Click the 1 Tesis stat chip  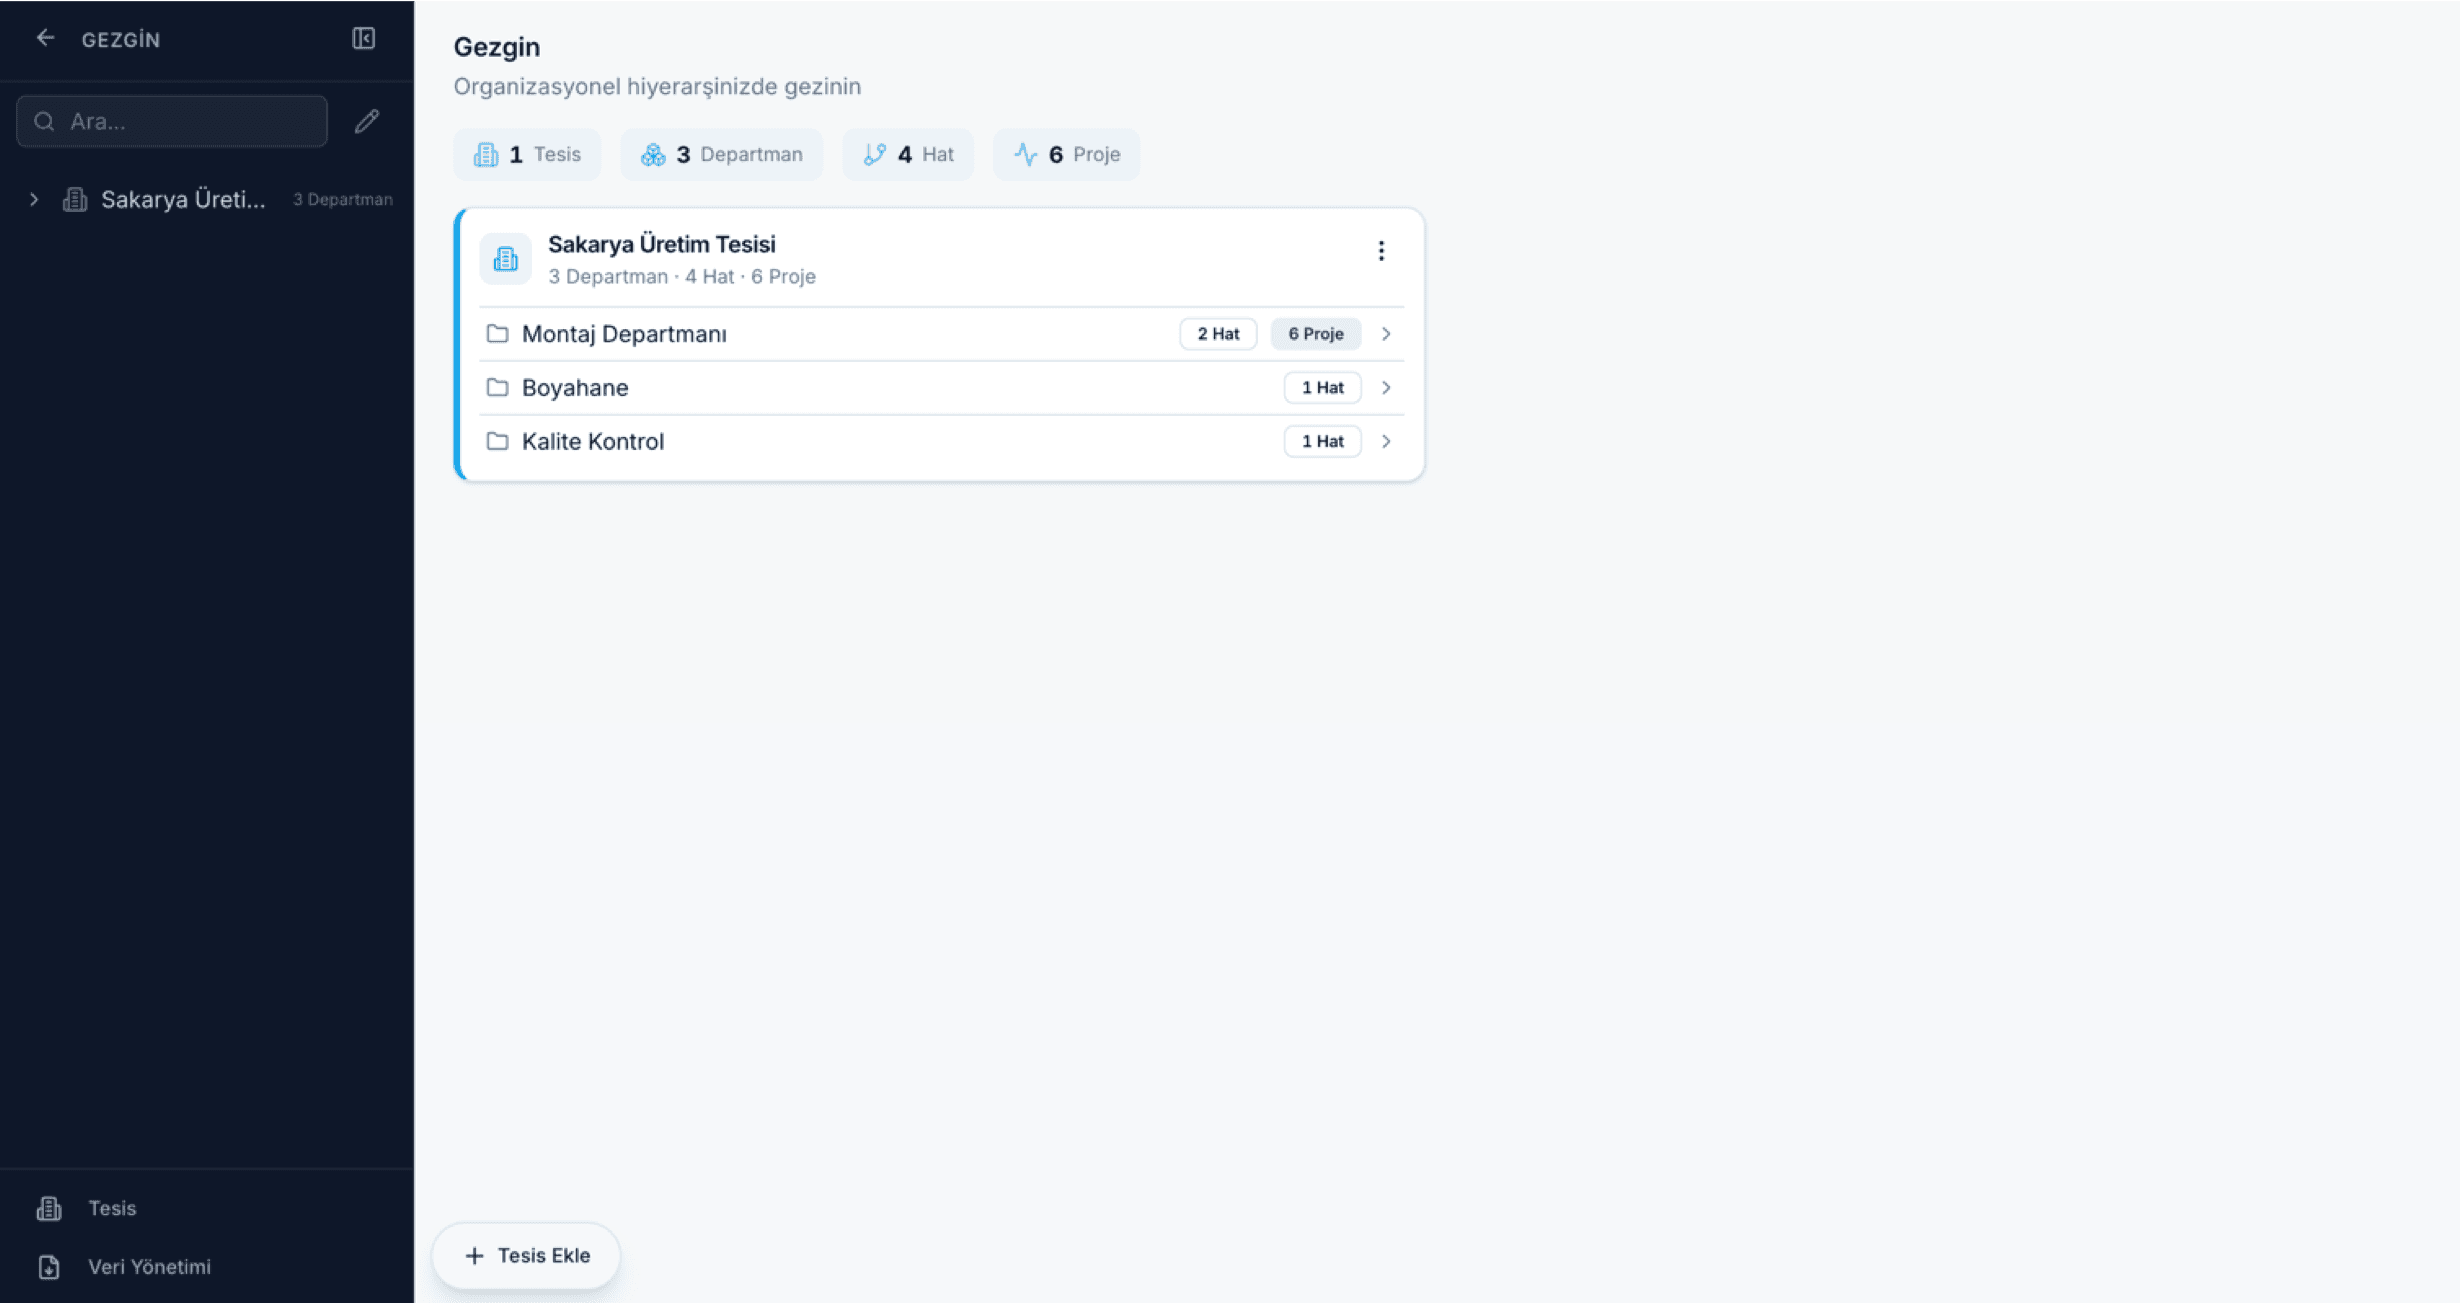(x=527, y=154)
